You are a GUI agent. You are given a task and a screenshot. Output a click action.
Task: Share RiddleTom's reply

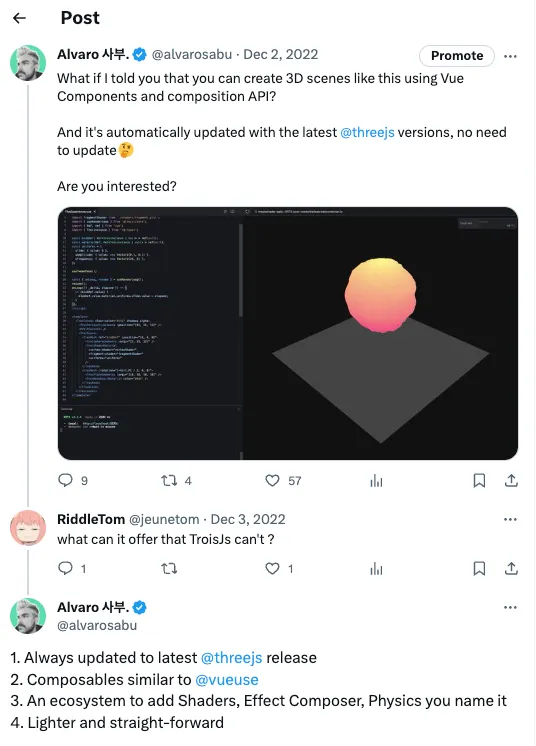pos(511,569)
